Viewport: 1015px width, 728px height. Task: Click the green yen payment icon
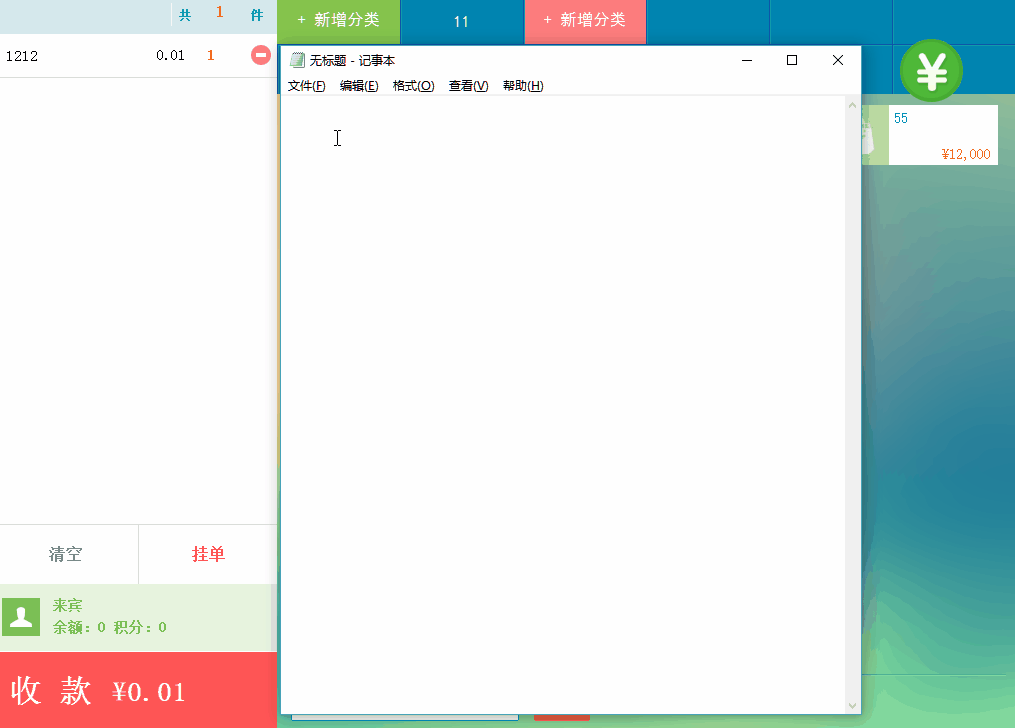point(931,71)
